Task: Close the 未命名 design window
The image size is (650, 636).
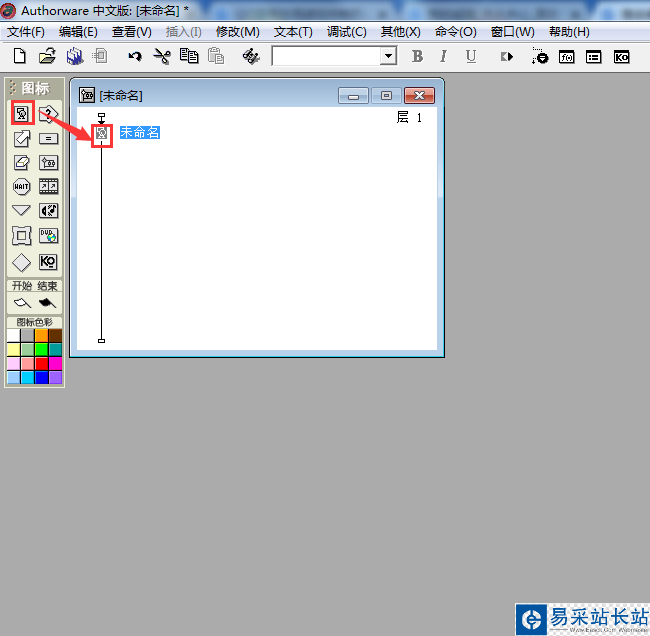Action: click(x=419, y=96)
